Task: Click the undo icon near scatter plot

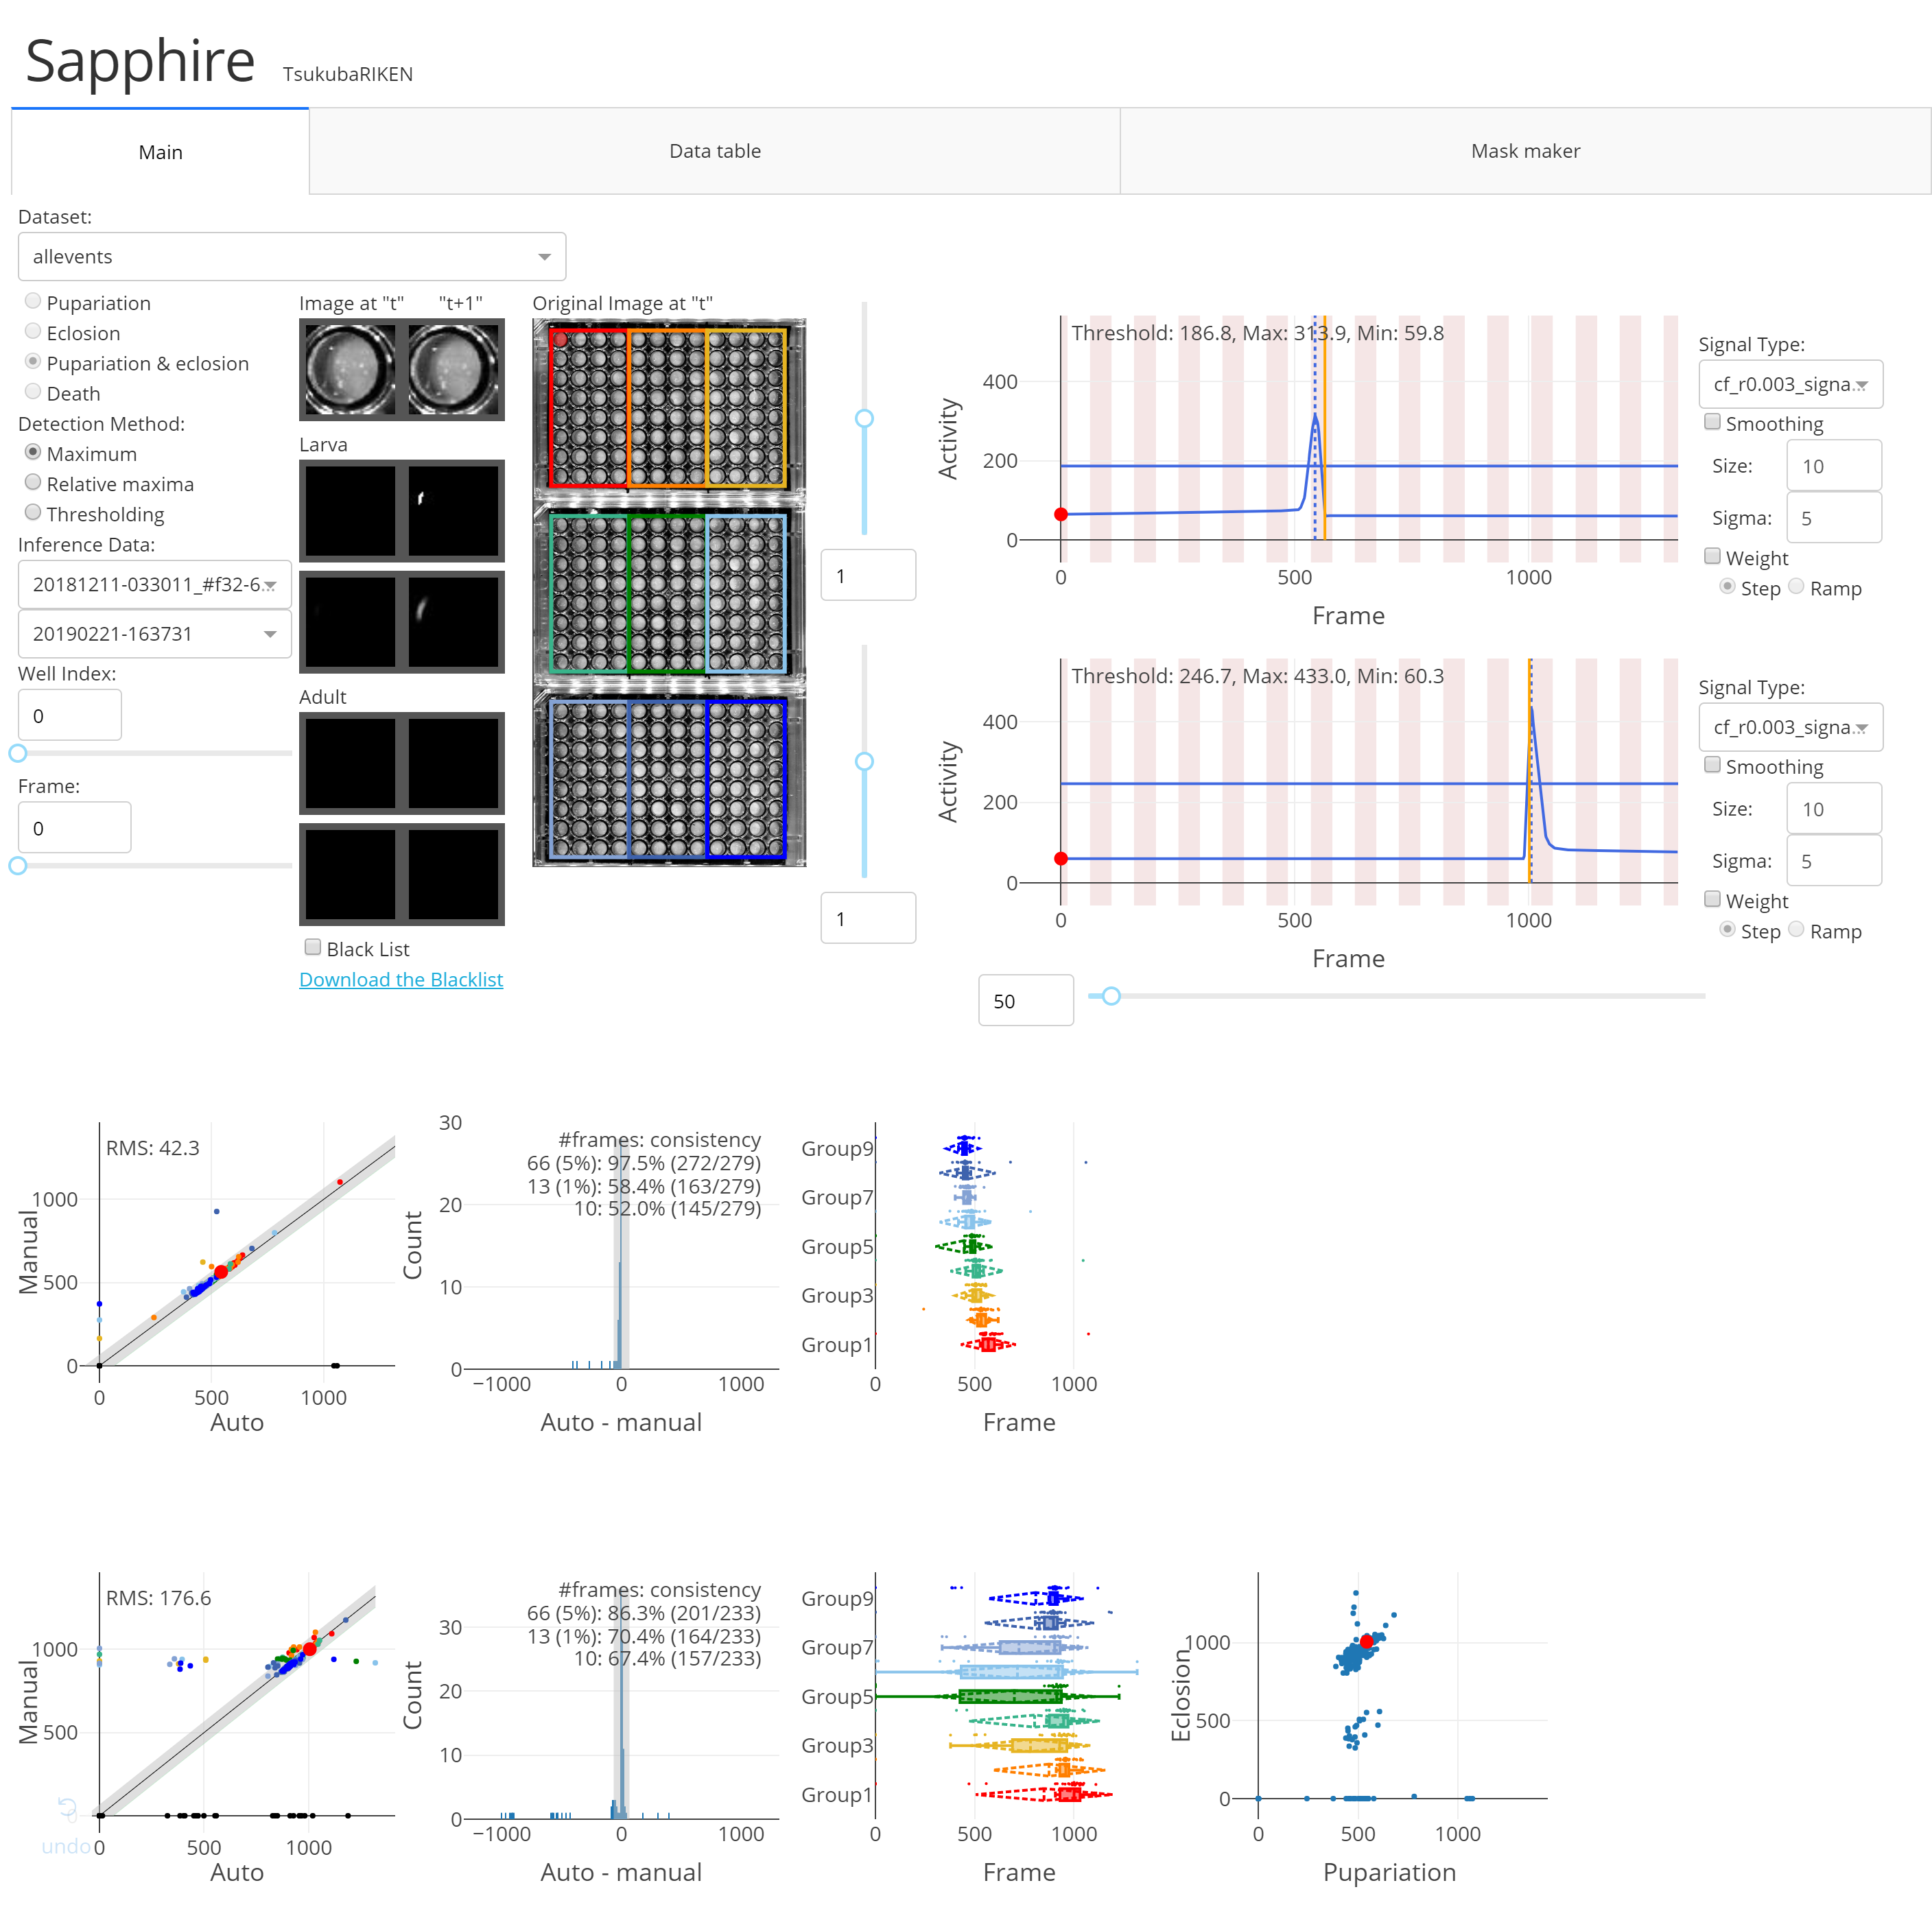Action: point(67,1807)
